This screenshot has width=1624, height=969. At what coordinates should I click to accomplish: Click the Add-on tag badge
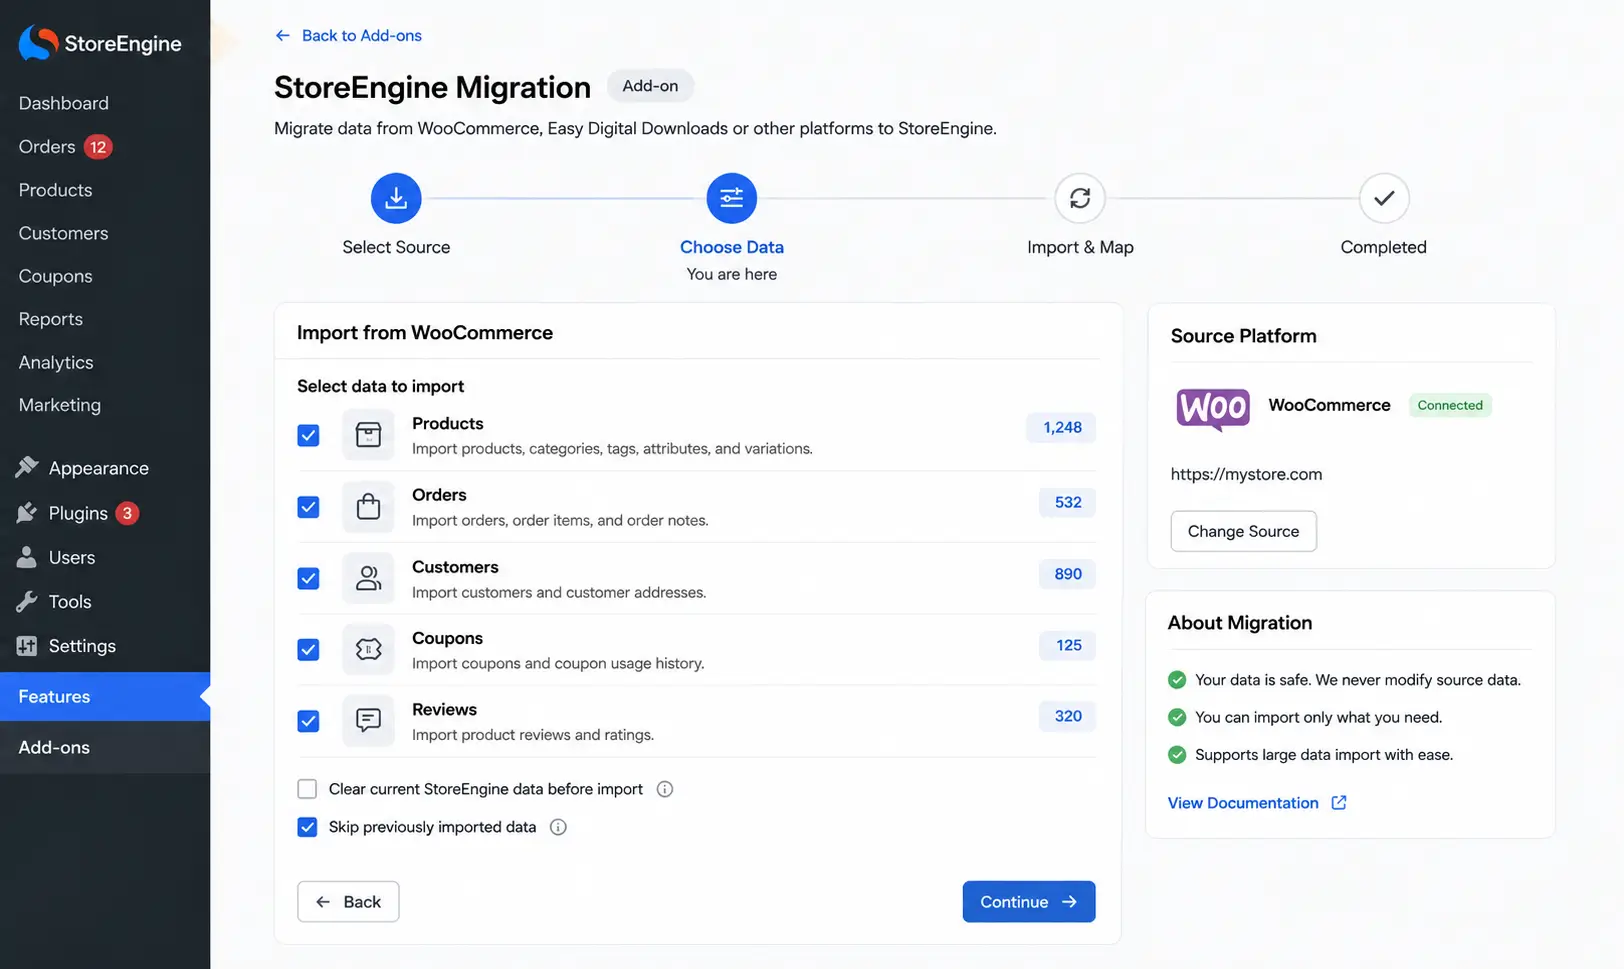[650, 86]
